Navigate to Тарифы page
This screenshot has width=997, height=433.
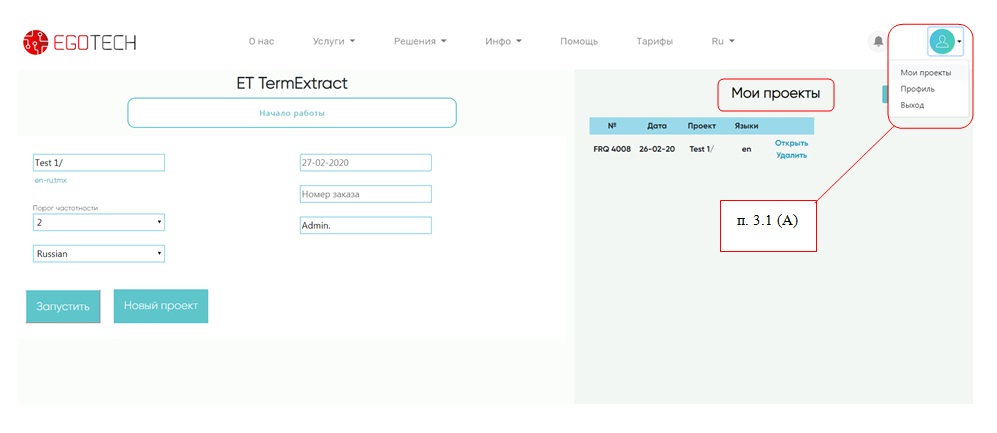tap(654, 42)
